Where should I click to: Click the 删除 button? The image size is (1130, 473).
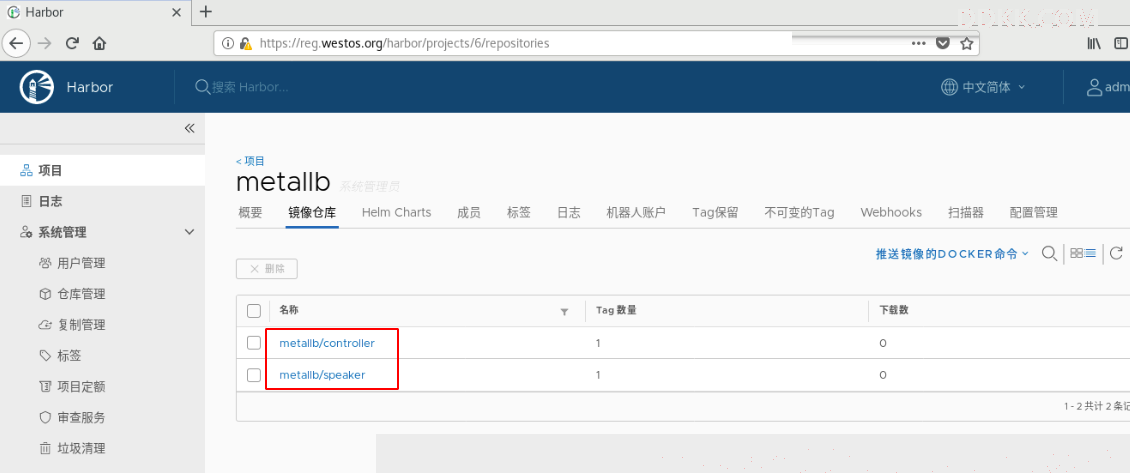click(x=267, y=268)
